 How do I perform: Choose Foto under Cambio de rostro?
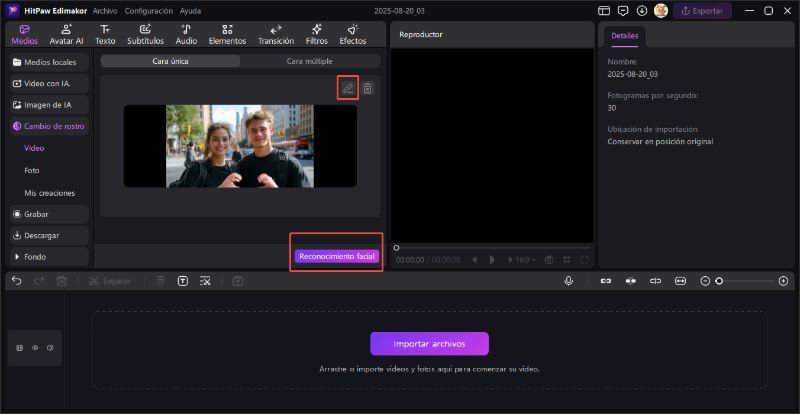32,171
